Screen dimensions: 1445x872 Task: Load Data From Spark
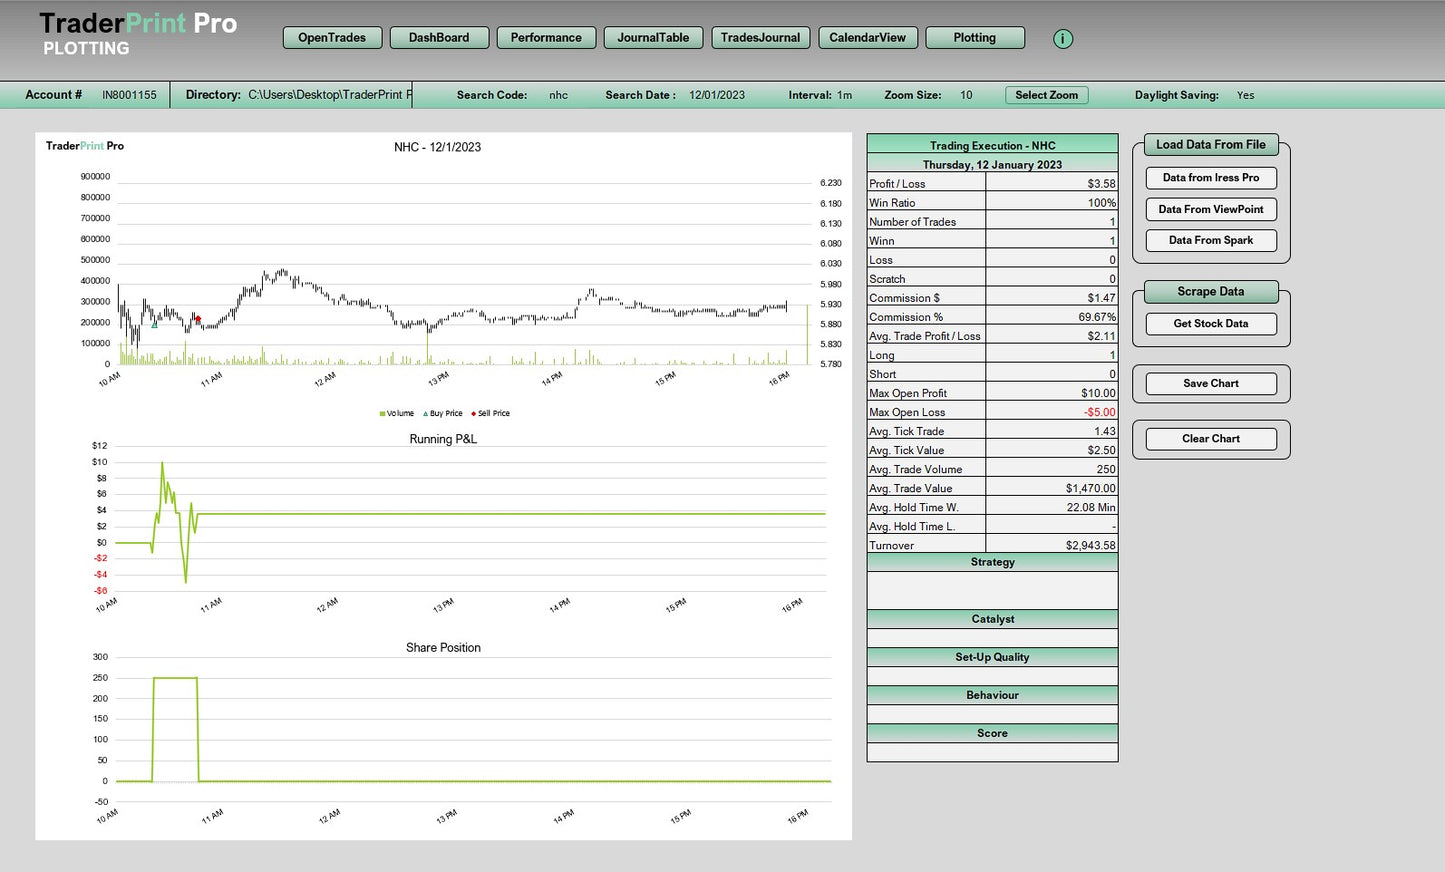pos(1211,241)
